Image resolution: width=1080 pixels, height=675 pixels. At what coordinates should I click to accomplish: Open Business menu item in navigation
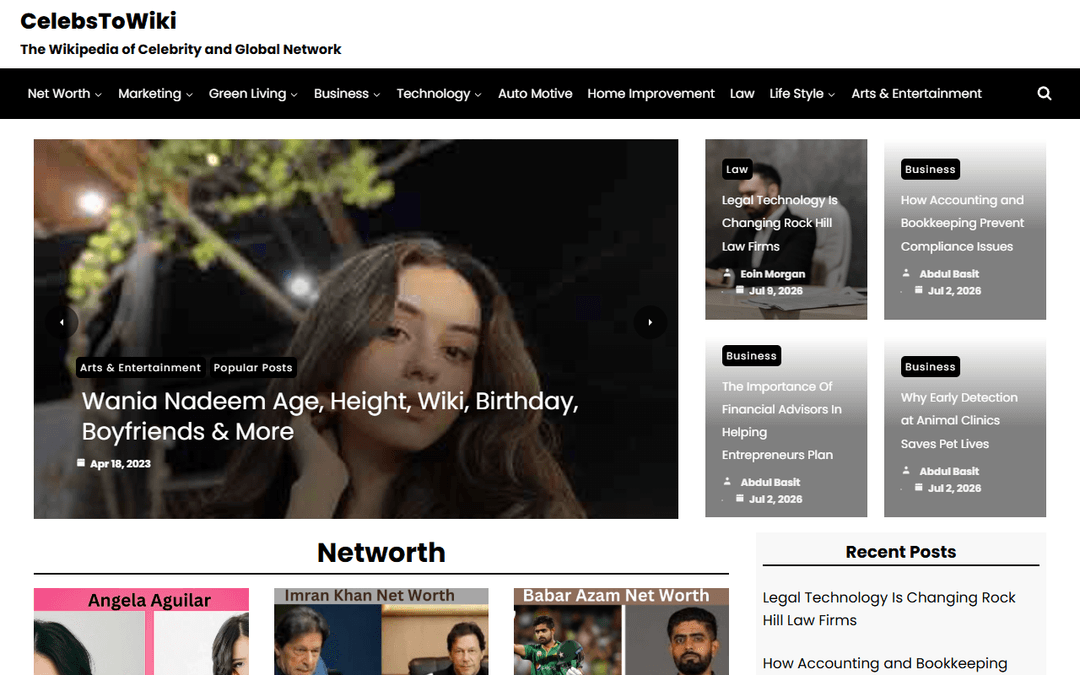[x=341, y=93]
